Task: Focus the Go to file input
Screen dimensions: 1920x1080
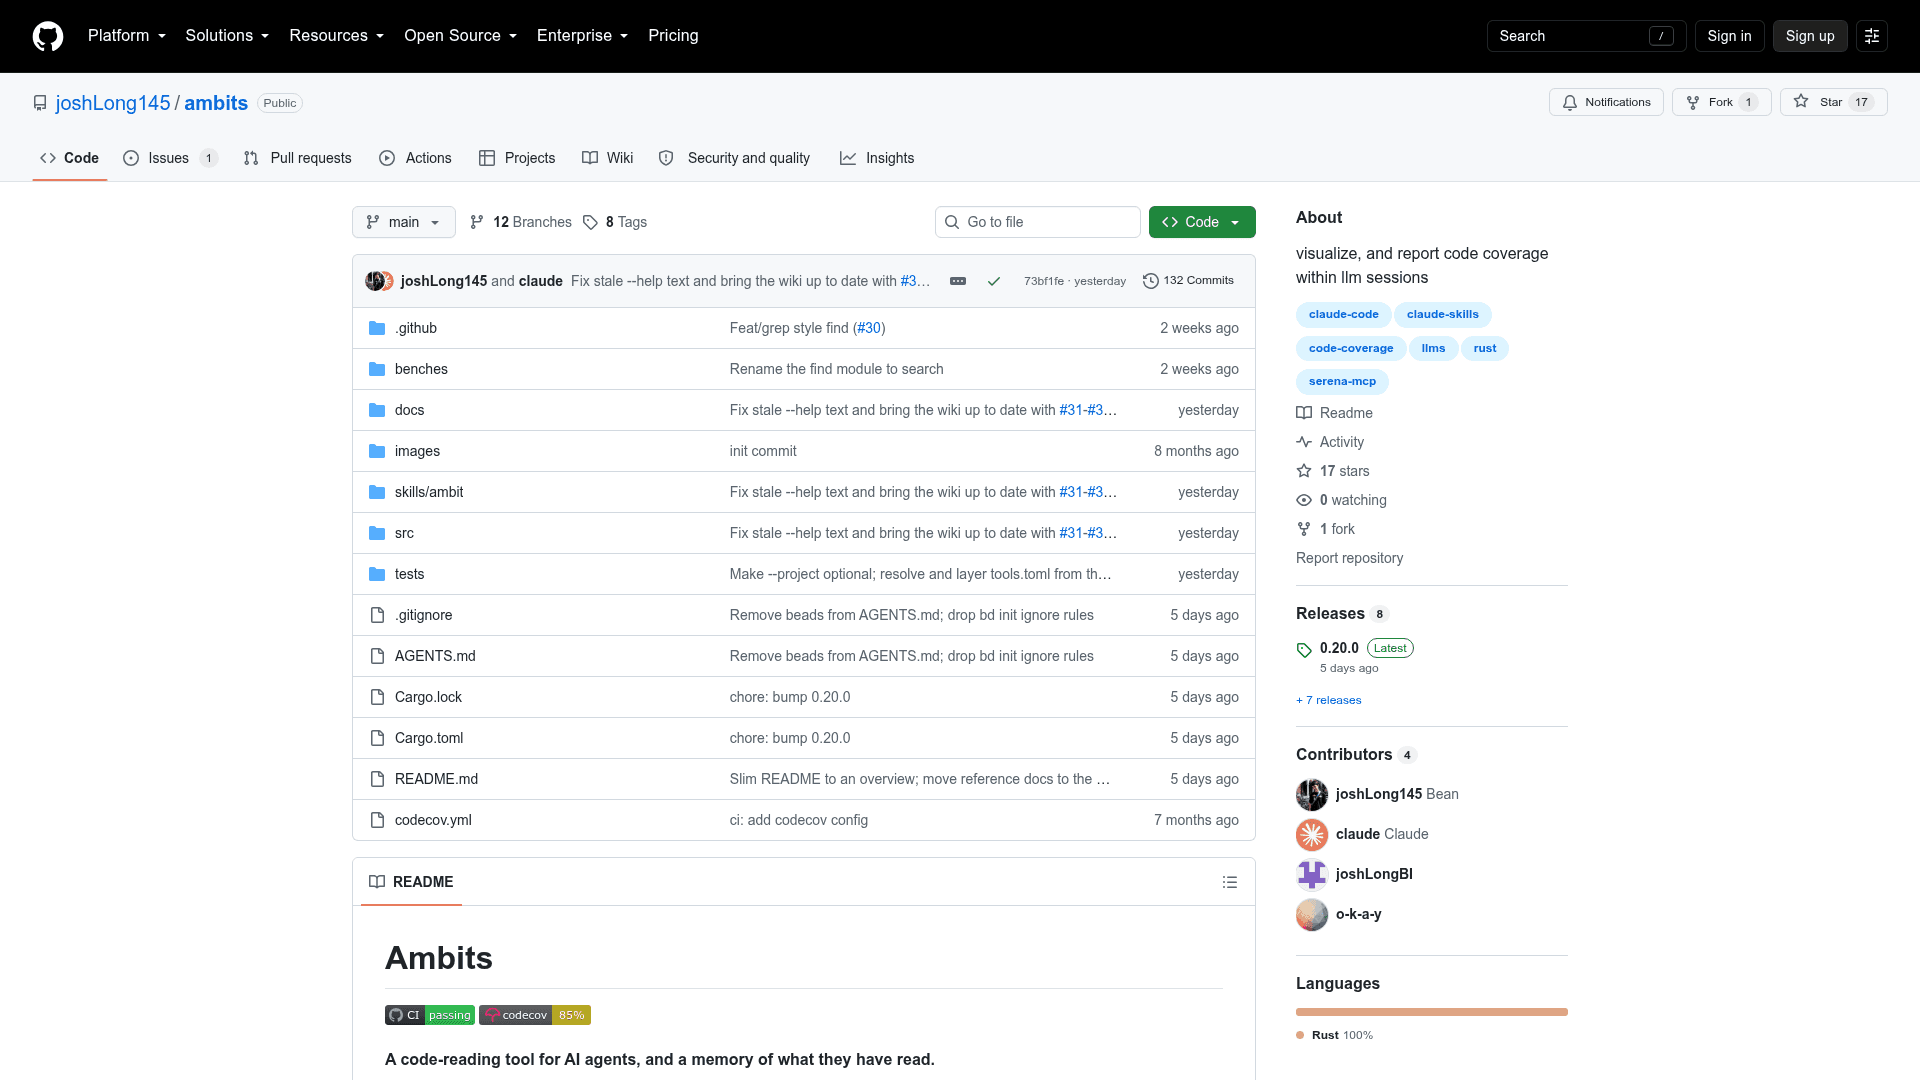Action: coord(1038,222)
